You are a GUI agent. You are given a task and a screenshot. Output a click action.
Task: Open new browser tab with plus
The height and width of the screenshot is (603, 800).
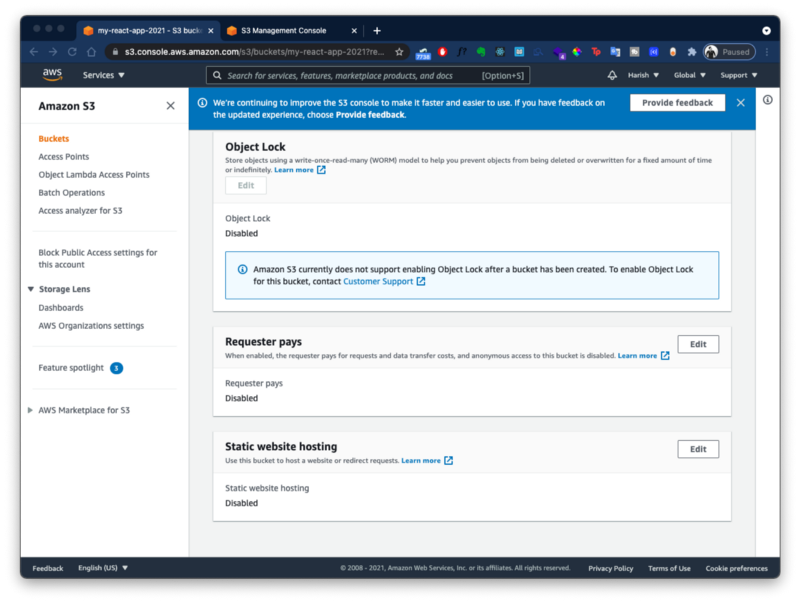point(377,31)
